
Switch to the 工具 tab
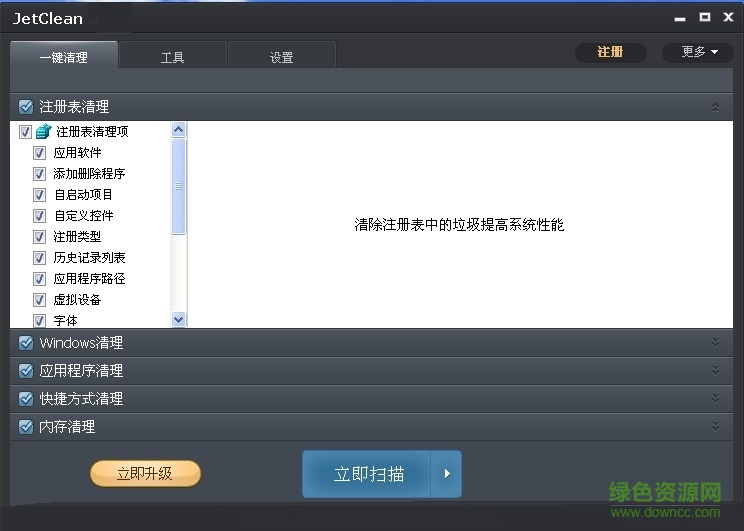pyautogui.click(x=172, y=57)
